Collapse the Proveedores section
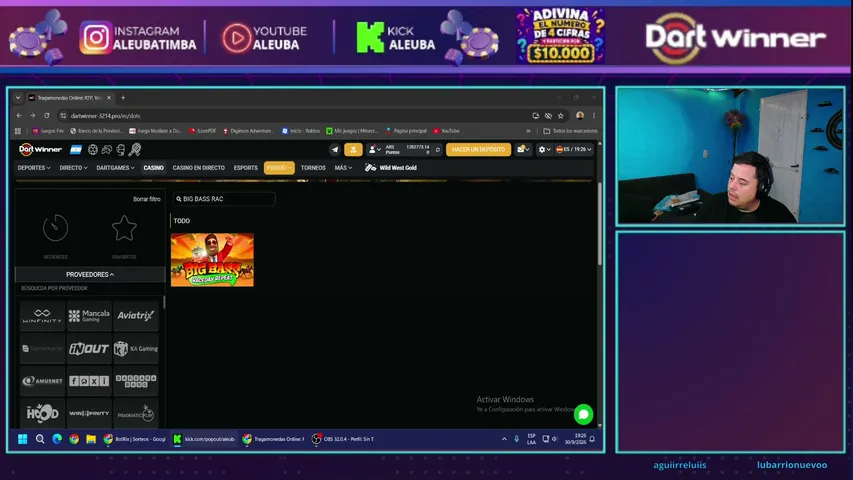Screen dimensions: 853x480 (90, 274)
